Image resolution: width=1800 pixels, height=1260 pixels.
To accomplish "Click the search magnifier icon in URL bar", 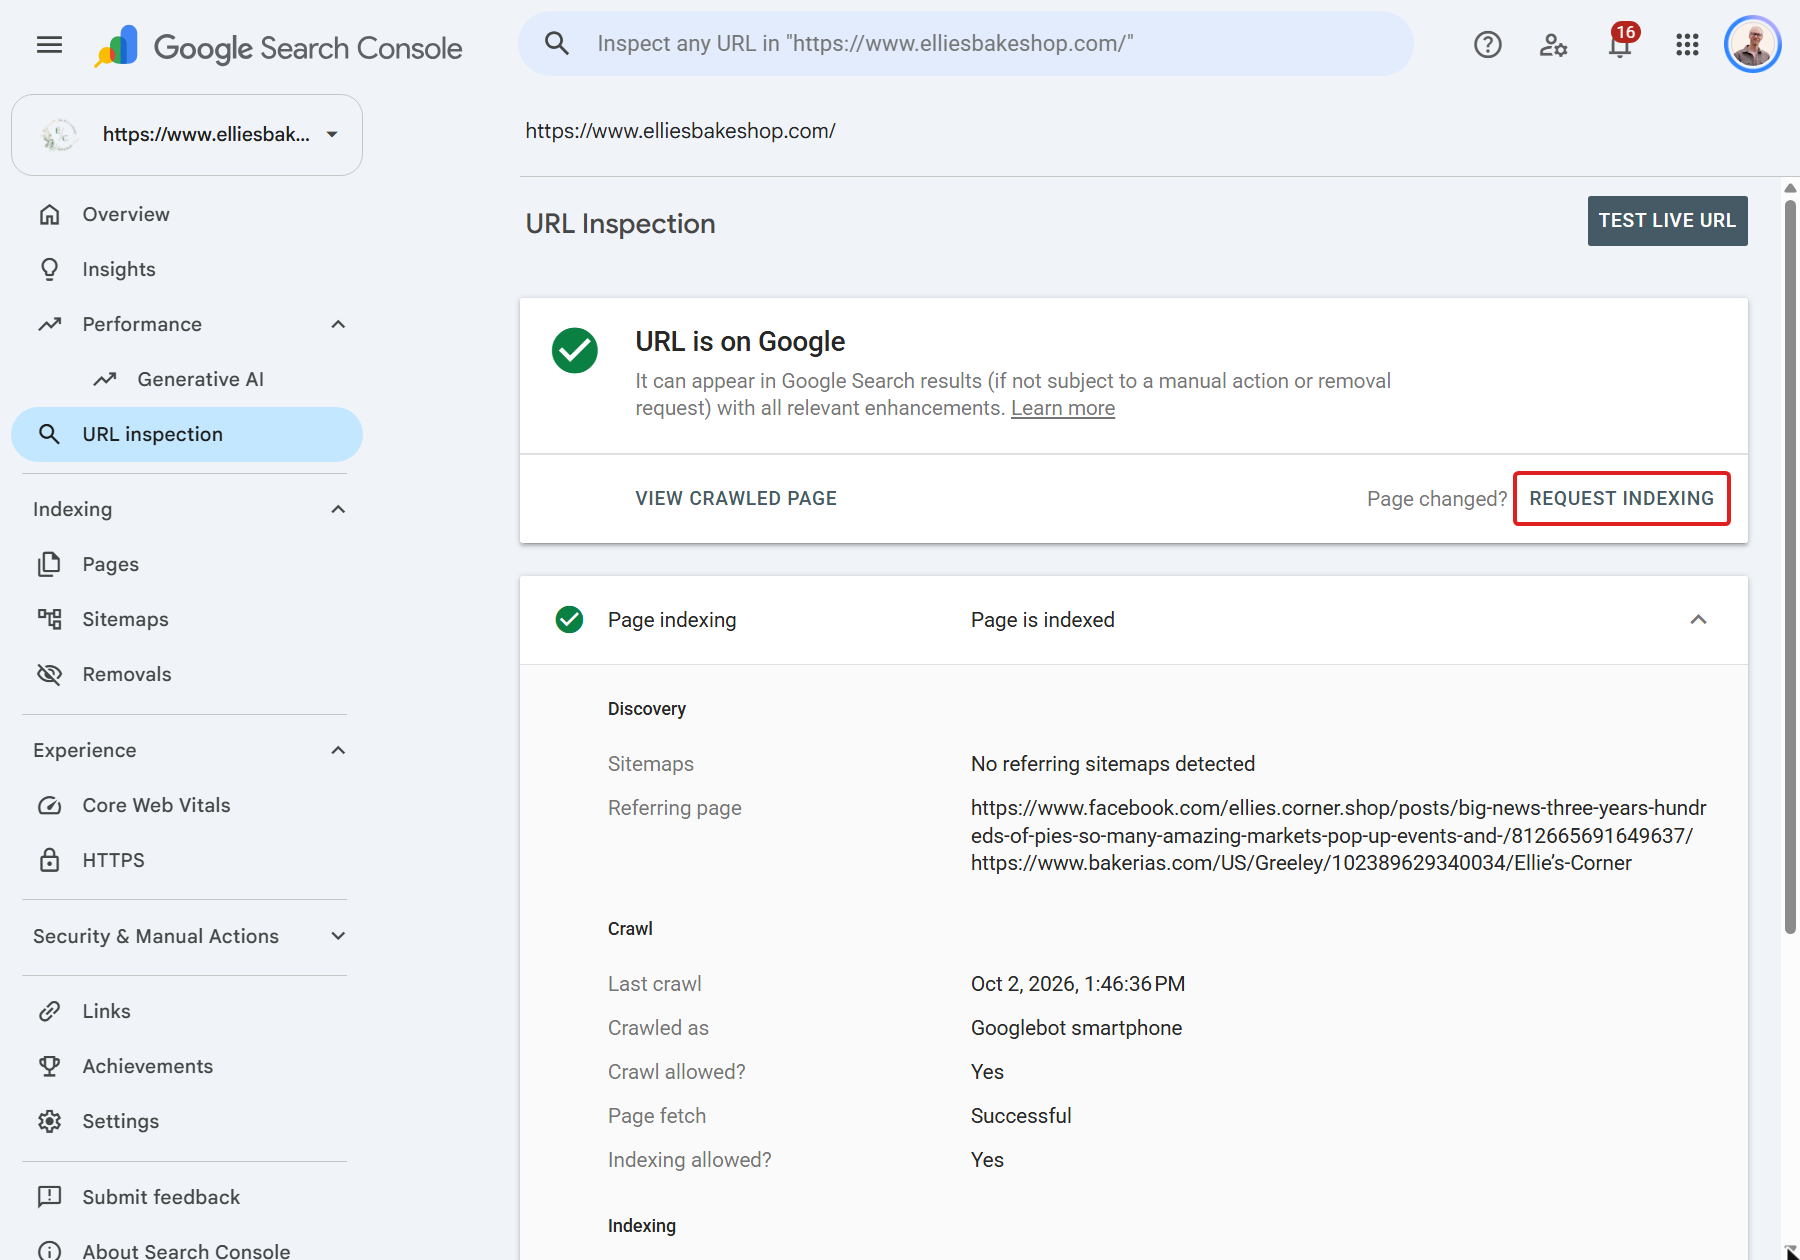I will (x=557, y=43).
